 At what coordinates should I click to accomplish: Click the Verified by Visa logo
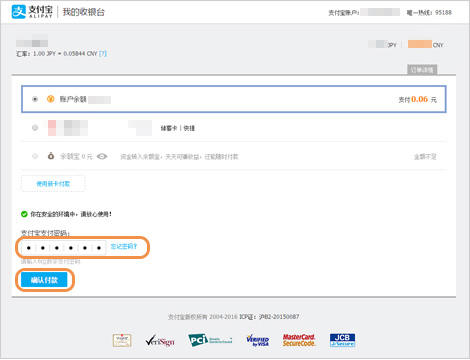pyautogui.click(x=257, y=340)
